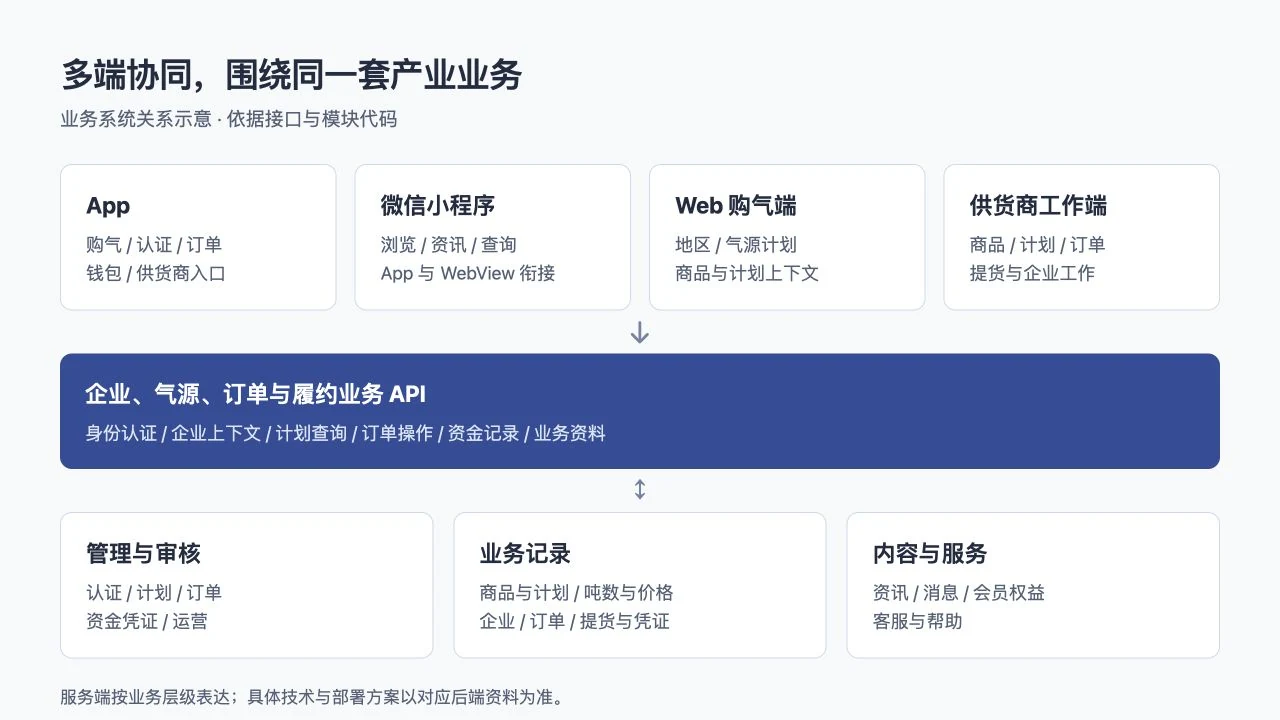Select the 微信小程序 card title
The height and width of the screenshot is (720, 1280).
(438, 206)
